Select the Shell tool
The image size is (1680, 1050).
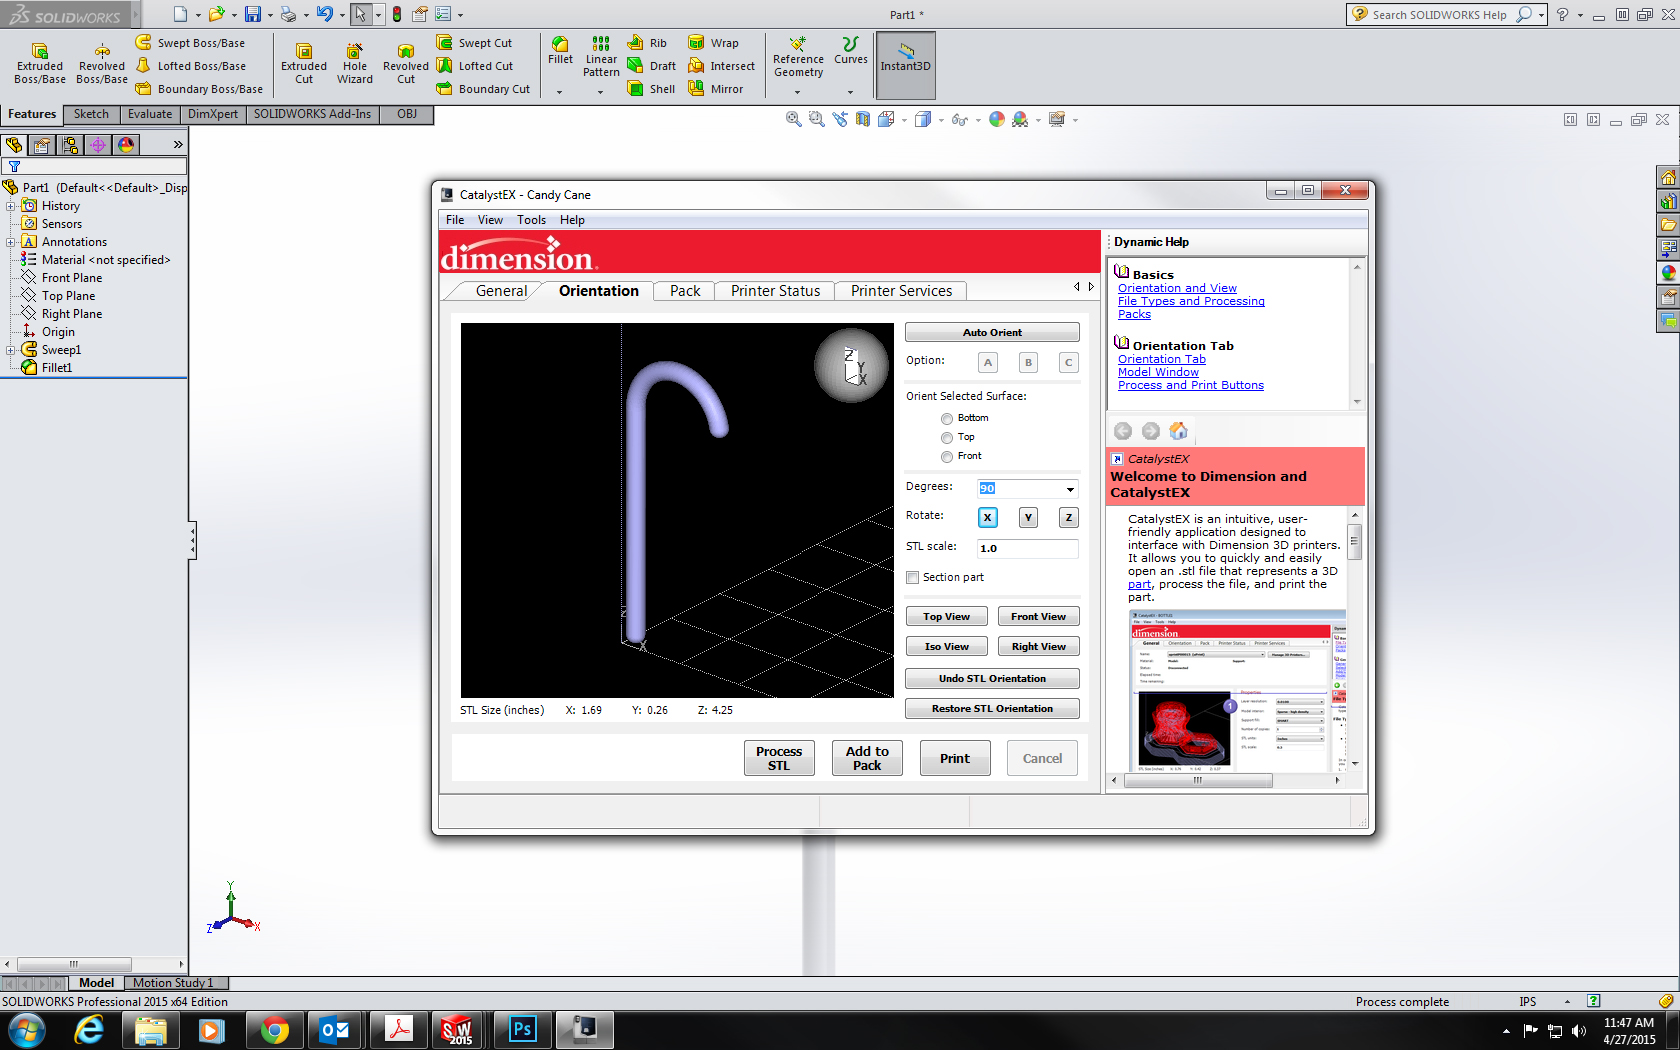651,89
